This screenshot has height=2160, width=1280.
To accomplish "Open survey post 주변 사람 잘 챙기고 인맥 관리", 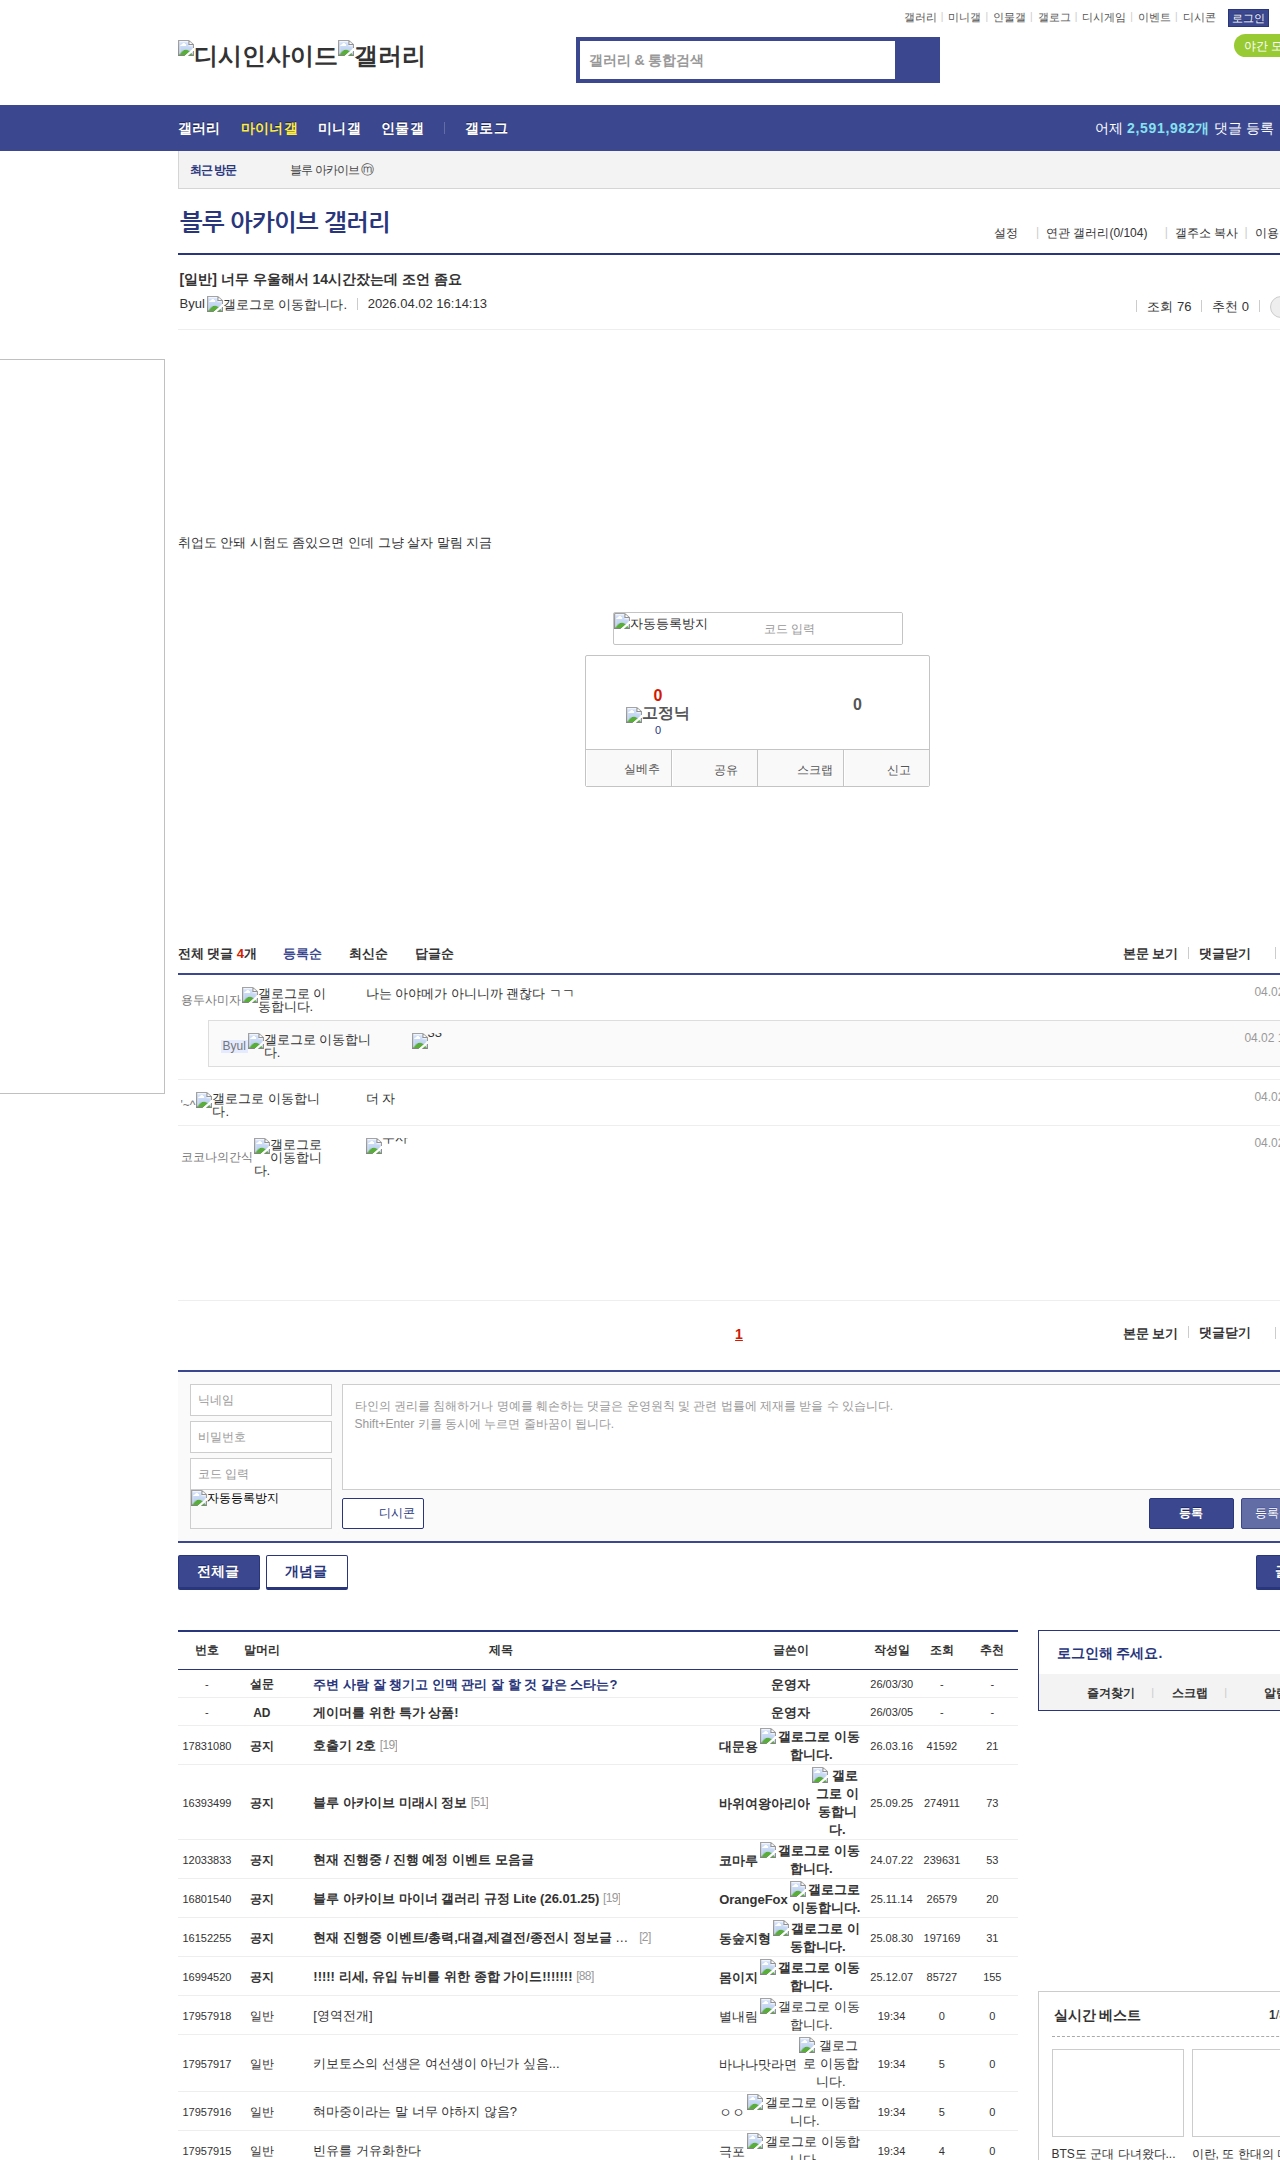I will tap(465, 1684).
